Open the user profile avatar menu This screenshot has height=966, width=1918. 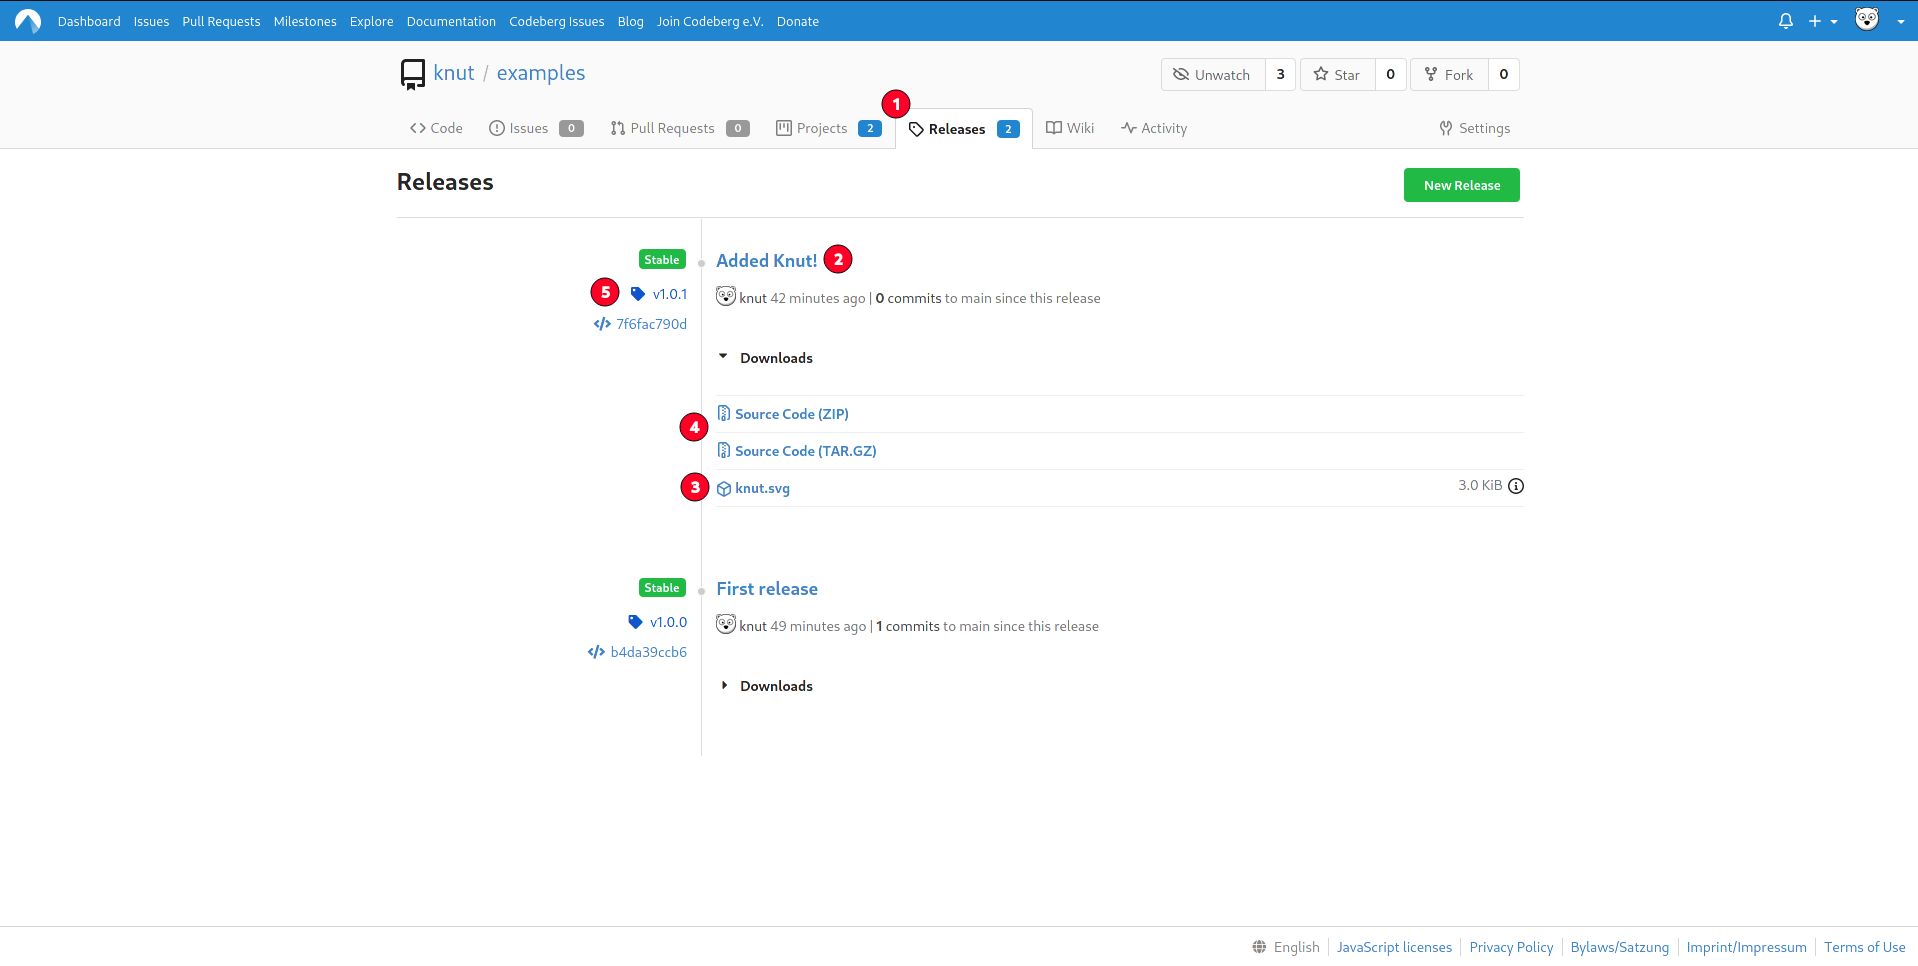coord(1878,21)
